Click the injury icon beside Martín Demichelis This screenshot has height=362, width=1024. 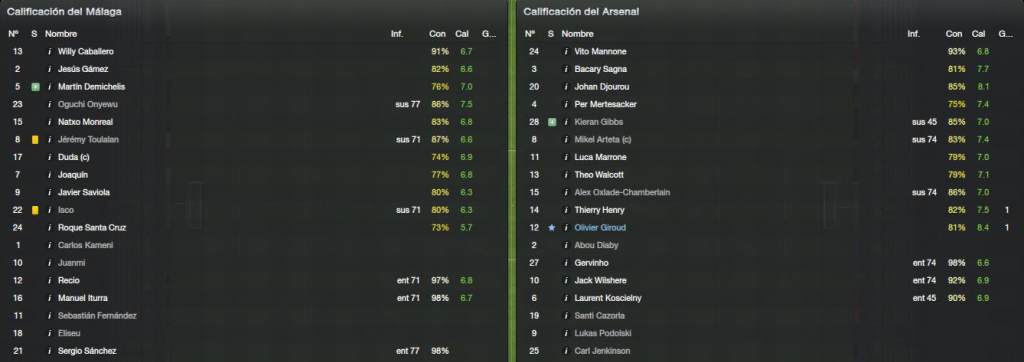[x=35, y=87]
